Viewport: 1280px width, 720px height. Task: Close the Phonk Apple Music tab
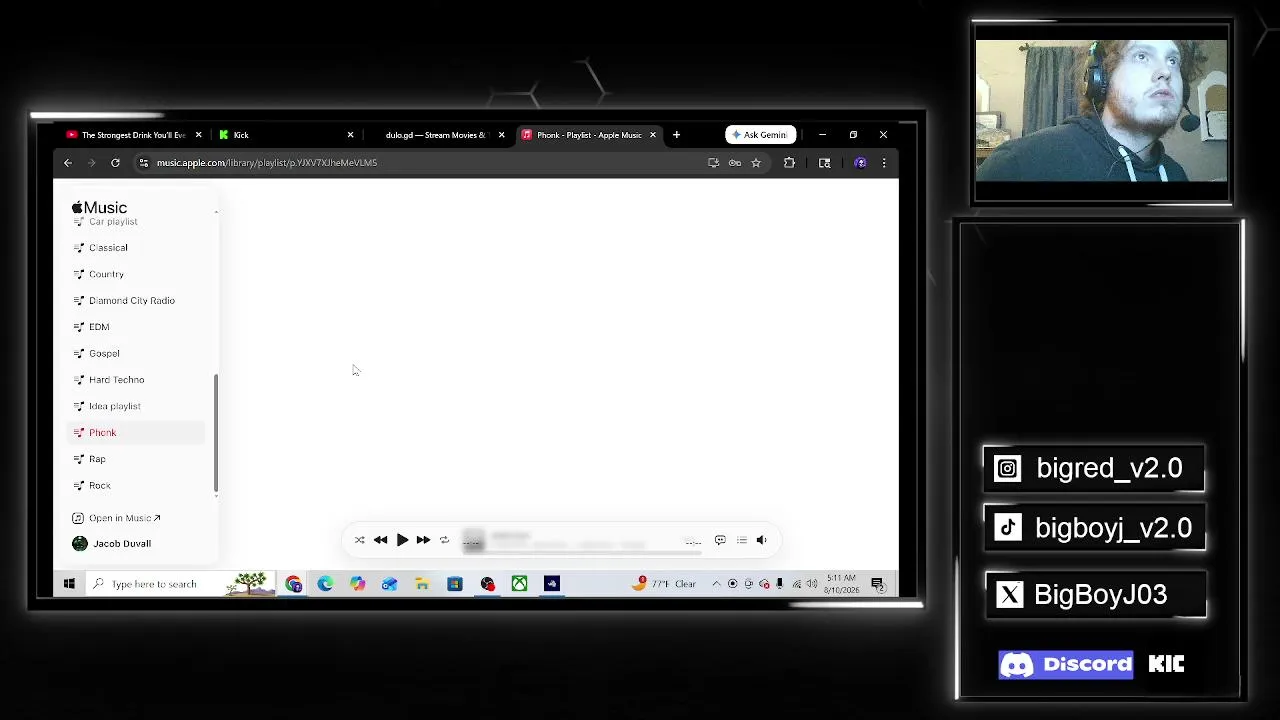tap(653, 135)
